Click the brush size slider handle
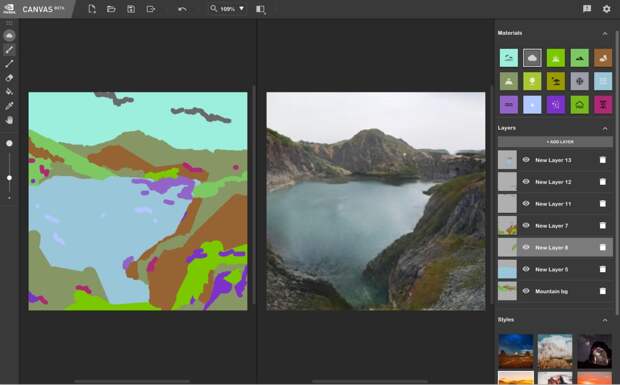Image resolution: width=620 pixels, height=385 pixels. point(9,178)
